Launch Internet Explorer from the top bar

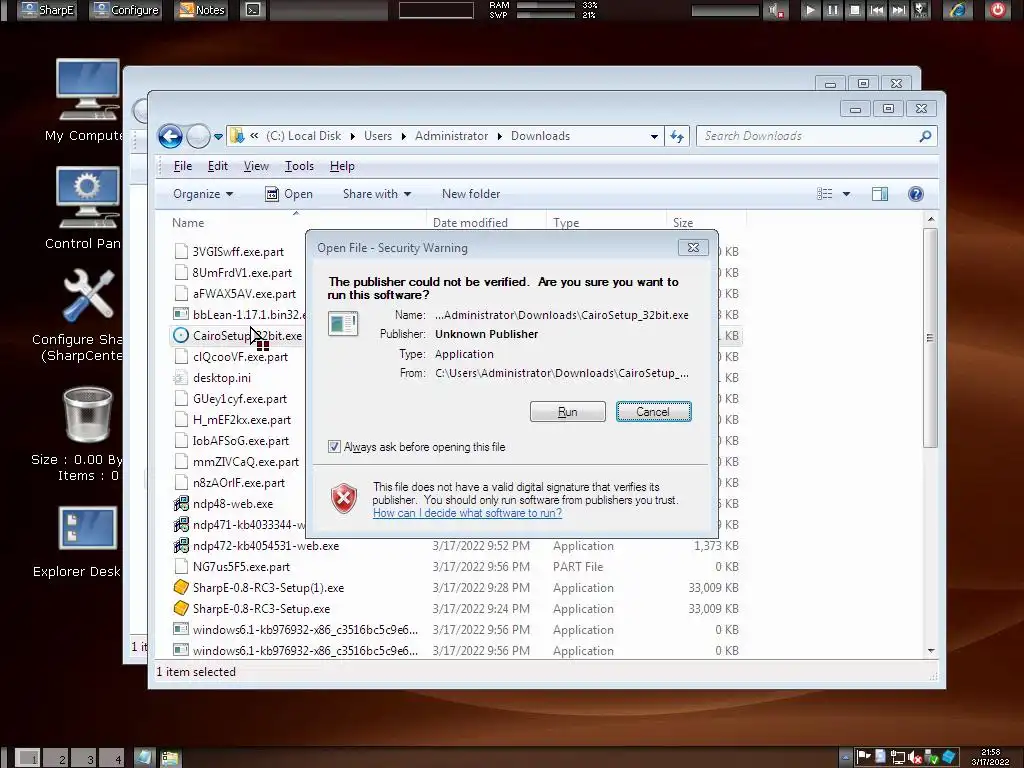957,10
